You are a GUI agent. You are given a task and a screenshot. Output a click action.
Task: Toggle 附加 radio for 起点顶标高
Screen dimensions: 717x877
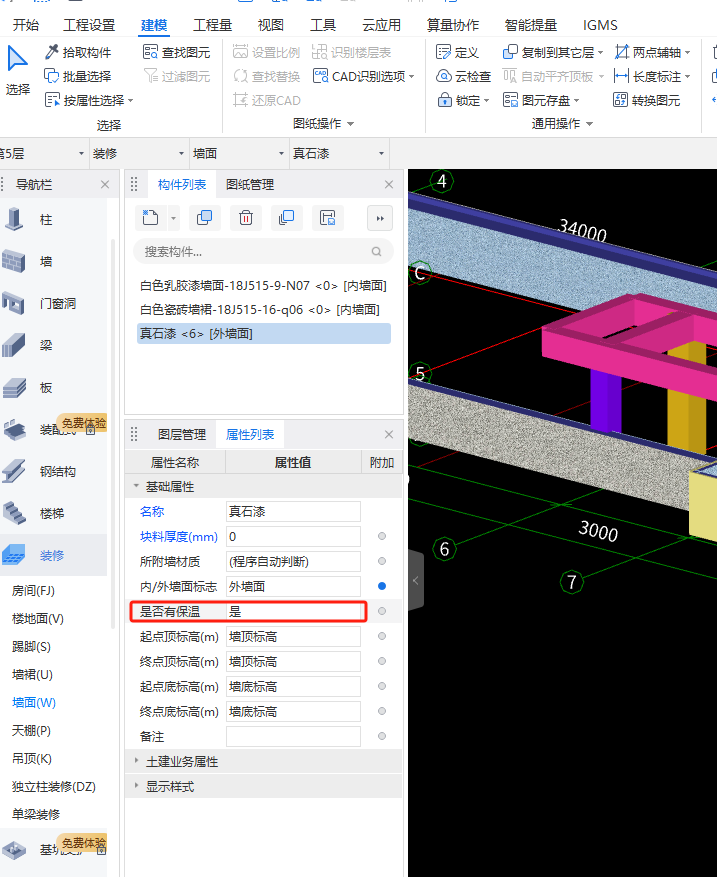382,636
